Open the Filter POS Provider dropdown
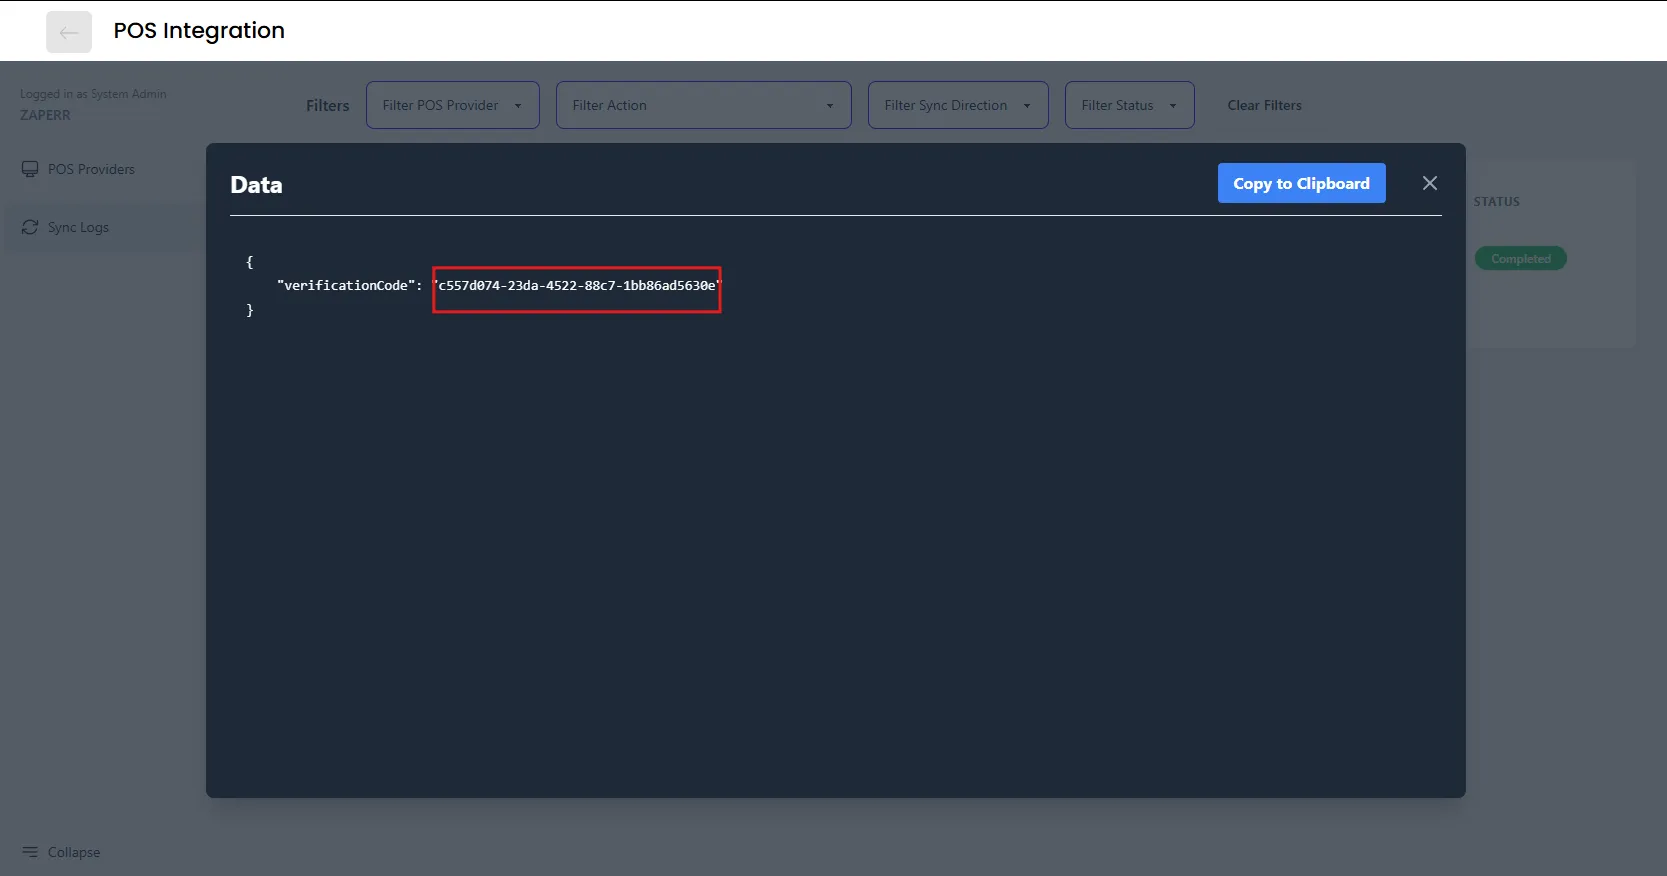Viewport: 1667px width, 876px height. [453, 105]
